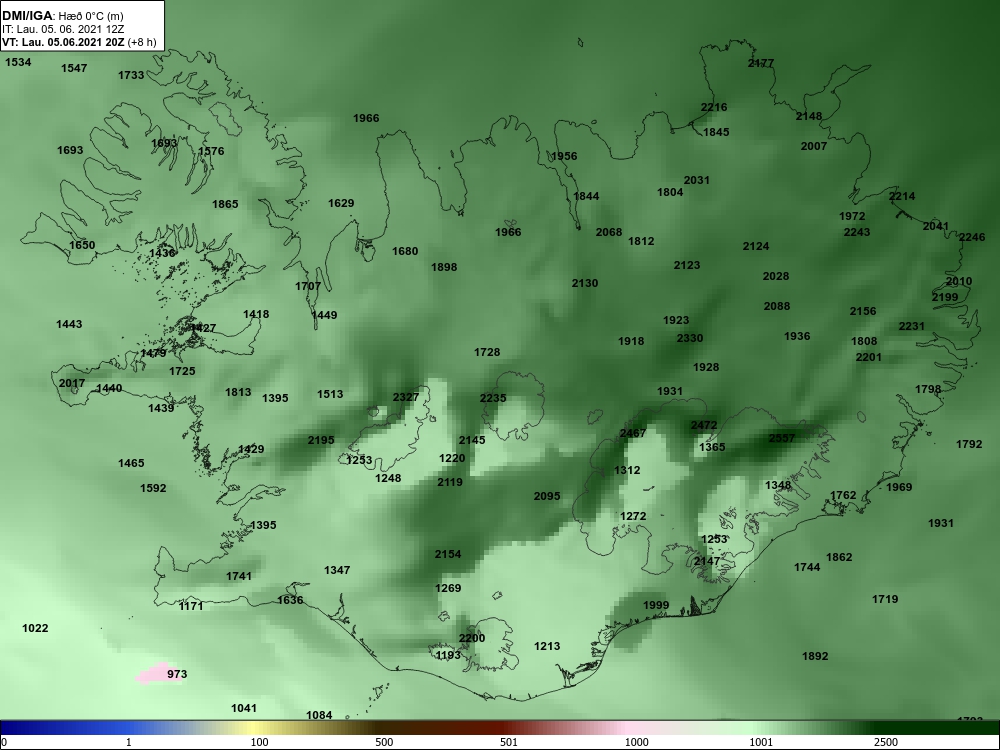Click the 973 value on the pink patch

point(177,674)
